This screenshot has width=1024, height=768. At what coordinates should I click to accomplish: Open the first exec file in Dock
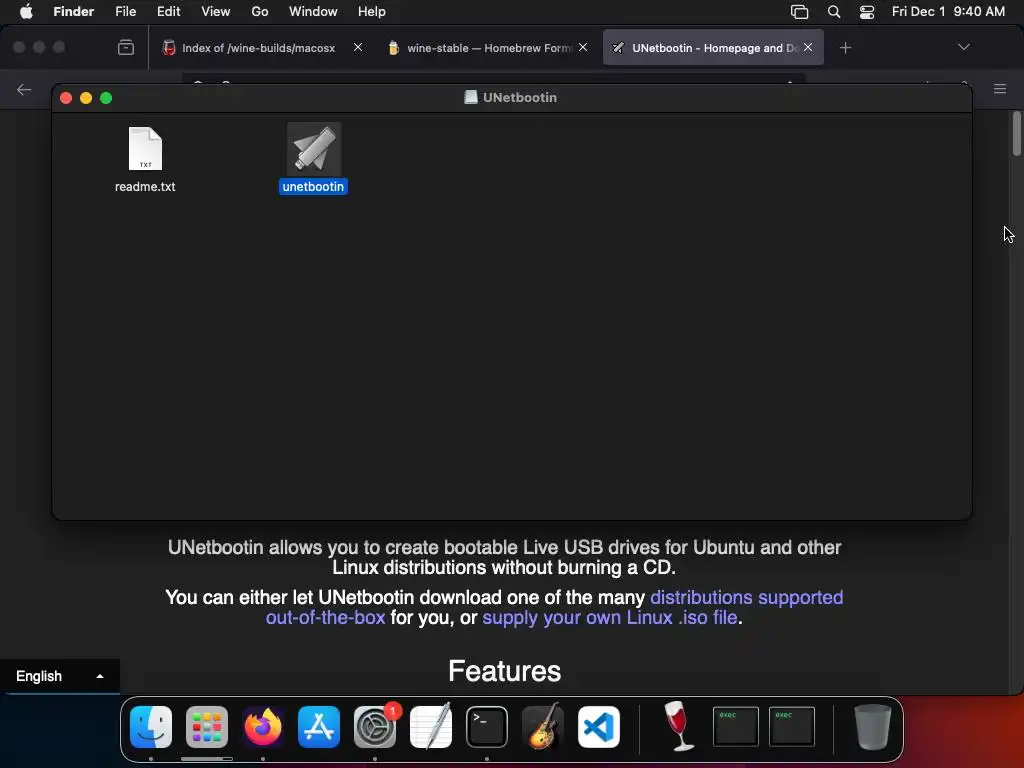[735, 727]
